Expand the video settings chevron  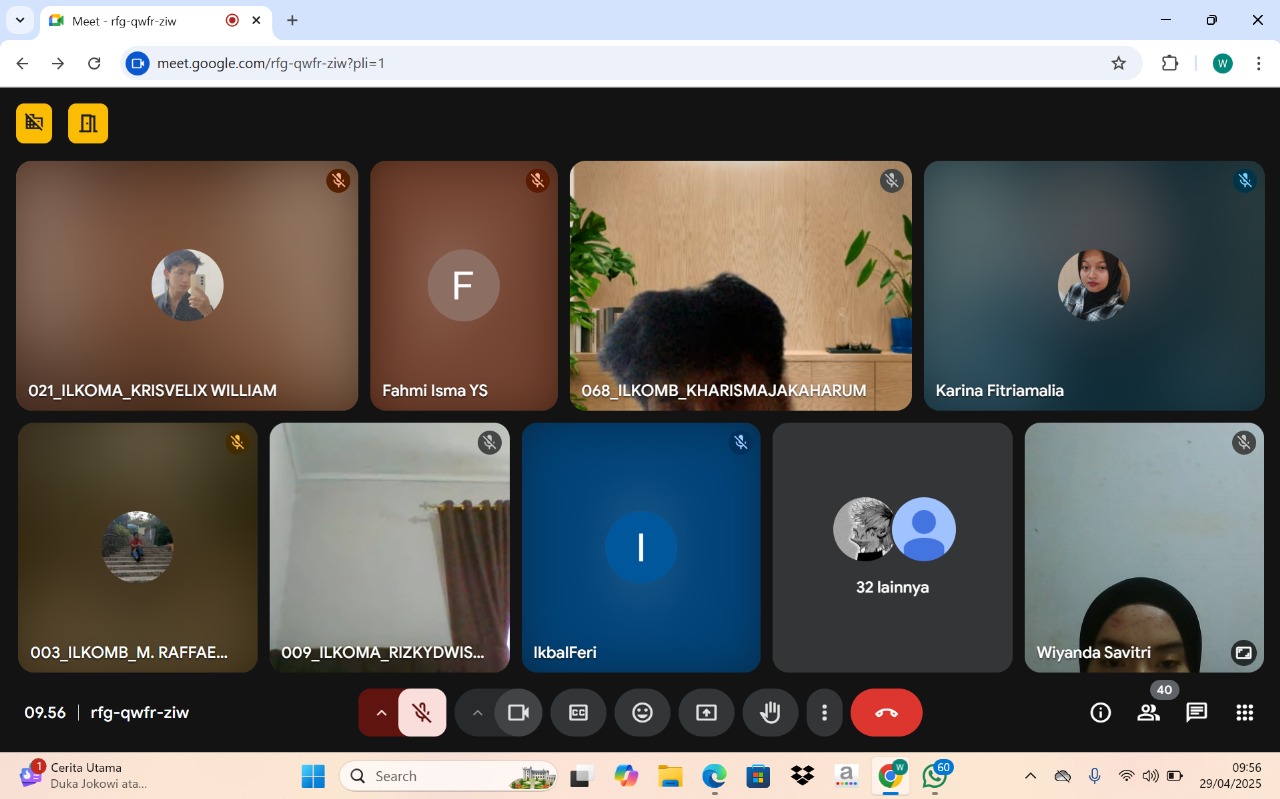(477, 713)
